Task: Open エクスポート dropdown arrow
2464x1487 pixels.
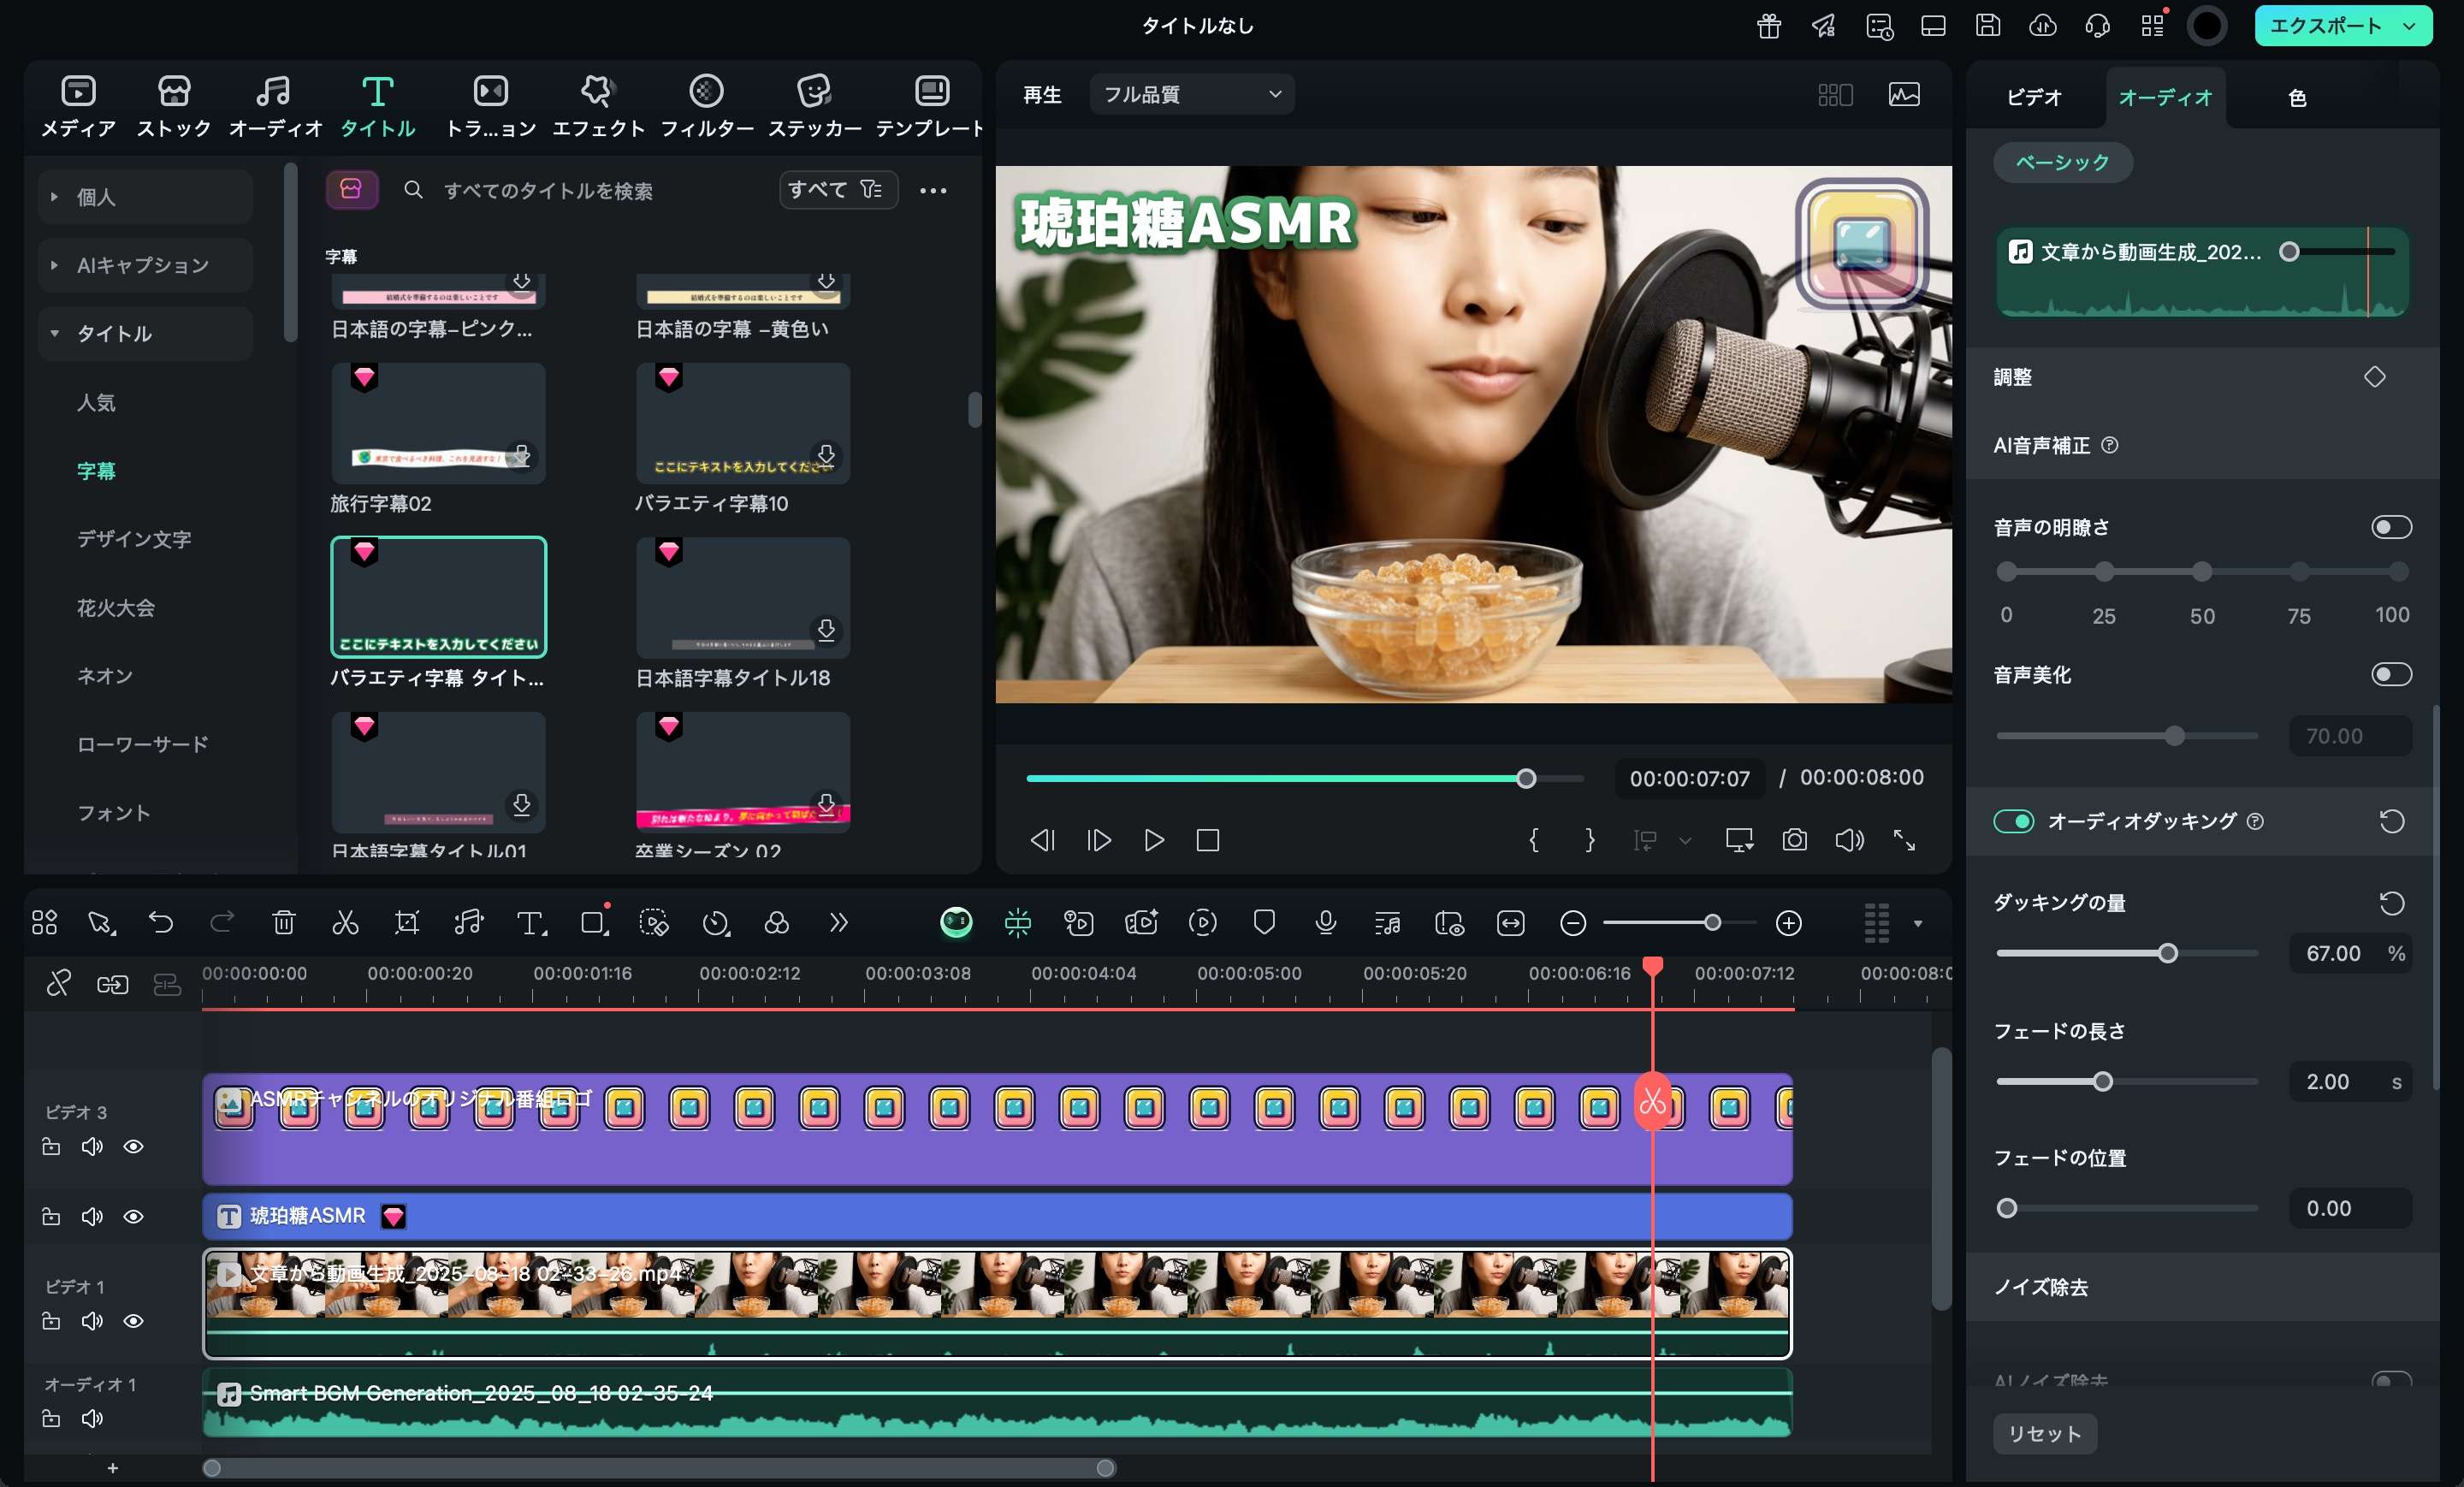Action: pyautogui.click(x=2410, y=26)
